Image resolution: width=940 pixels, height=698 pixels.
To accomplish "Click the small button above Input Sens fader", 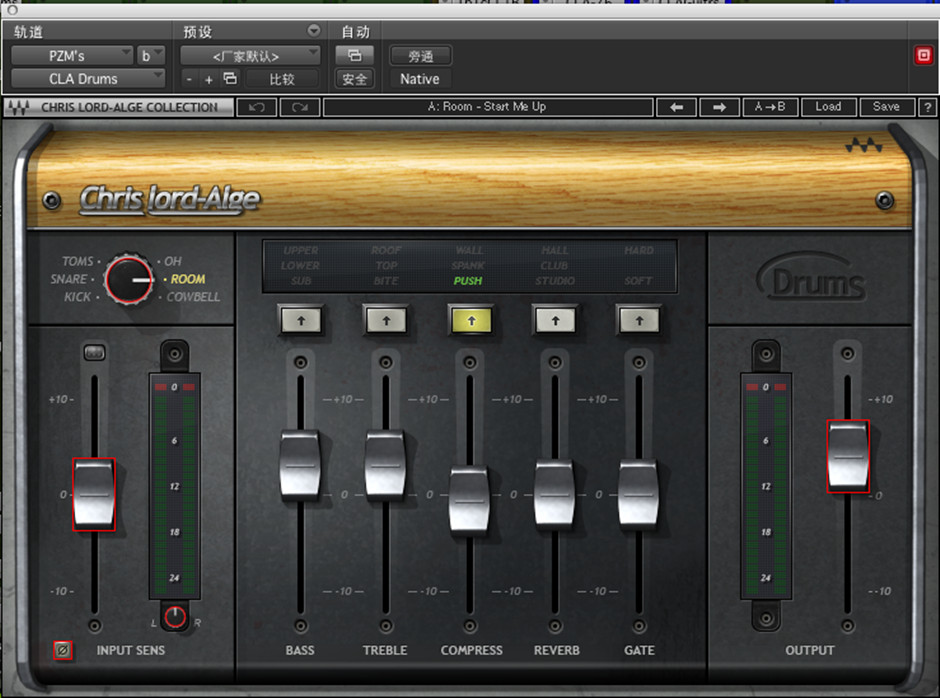I will point(94,353).
